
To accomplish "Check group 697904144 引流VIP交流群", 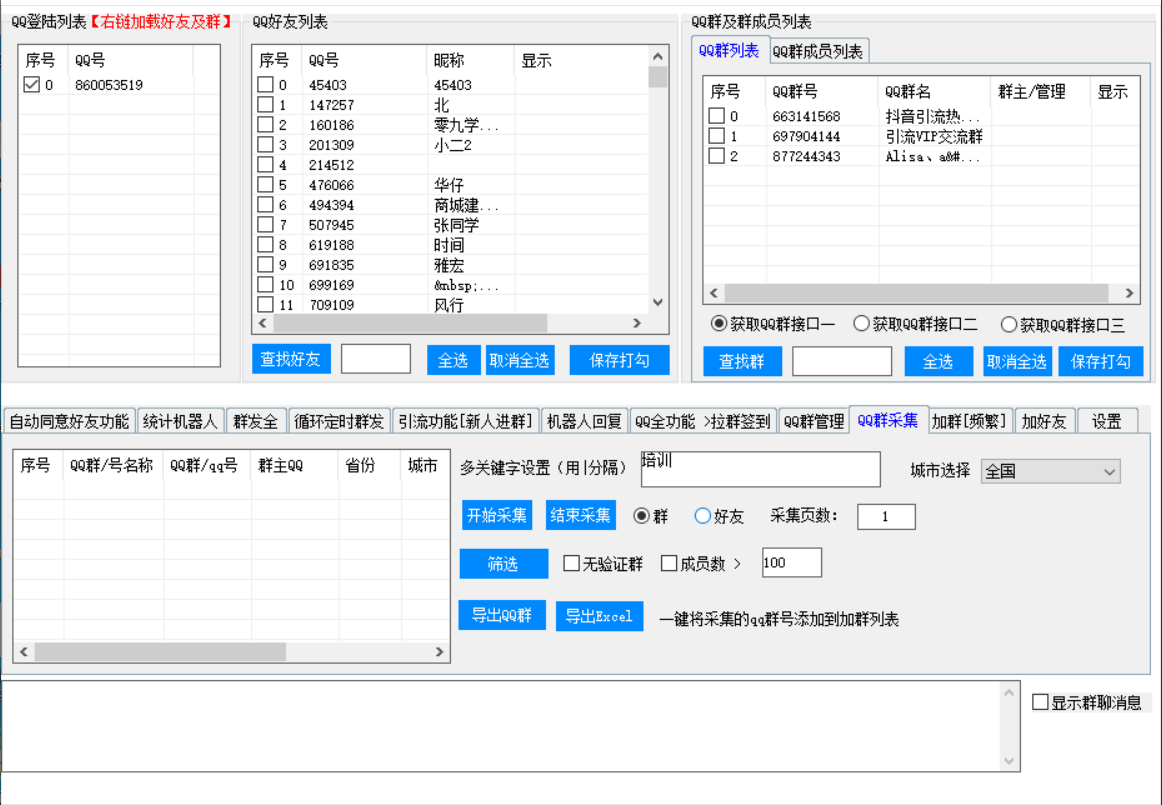I will 716,136.
